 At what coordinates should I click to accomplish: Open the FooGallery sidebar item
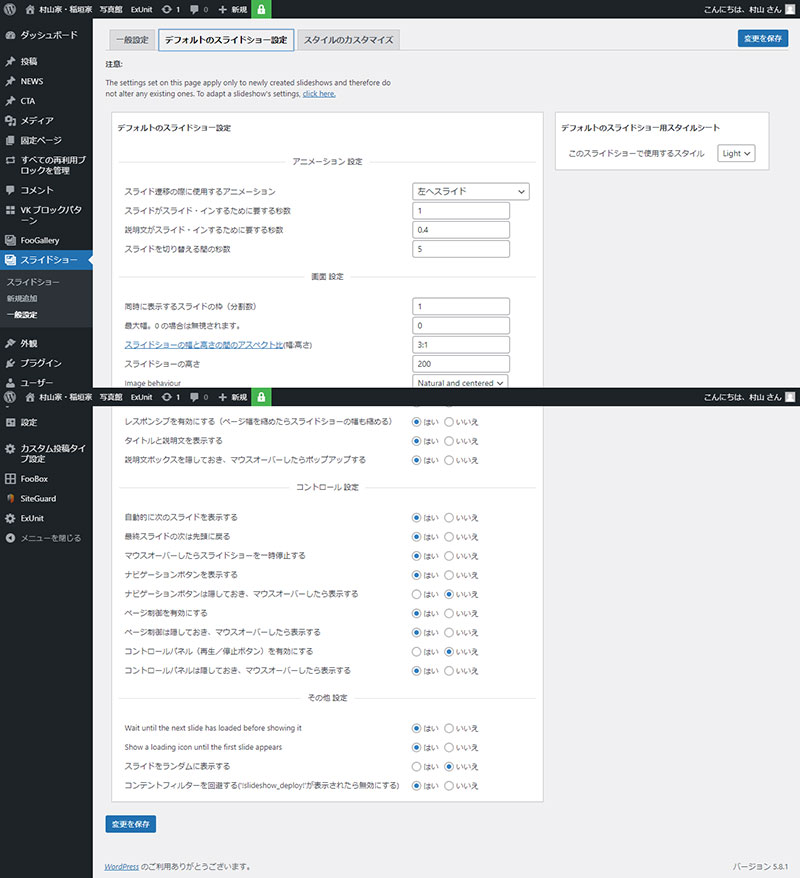39,240
